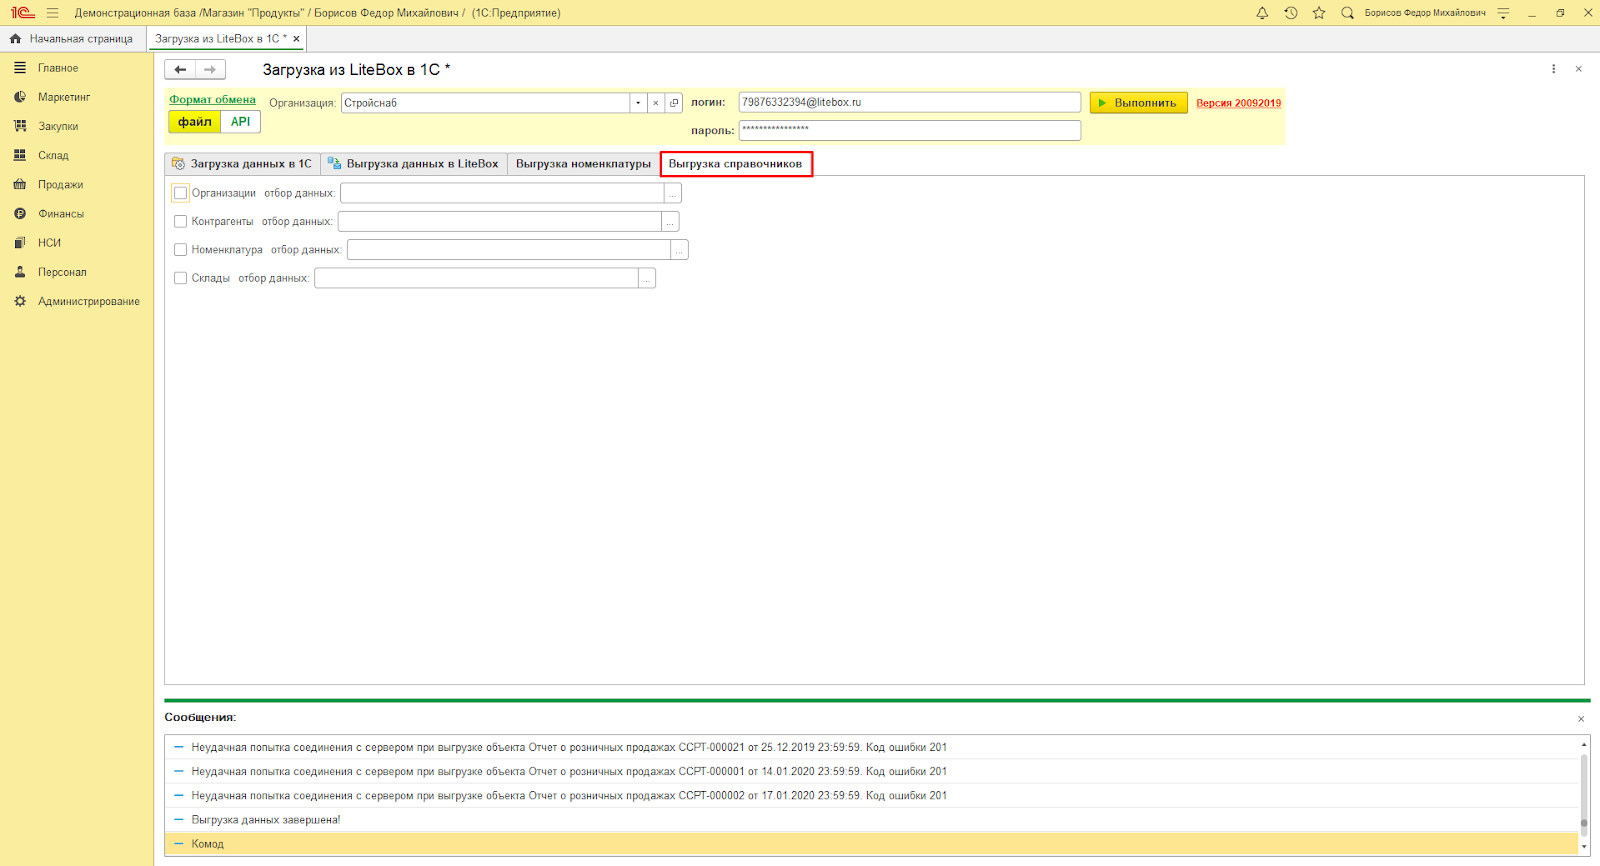
Task: Go back with the left arrow button
Action: pos(180,69)
